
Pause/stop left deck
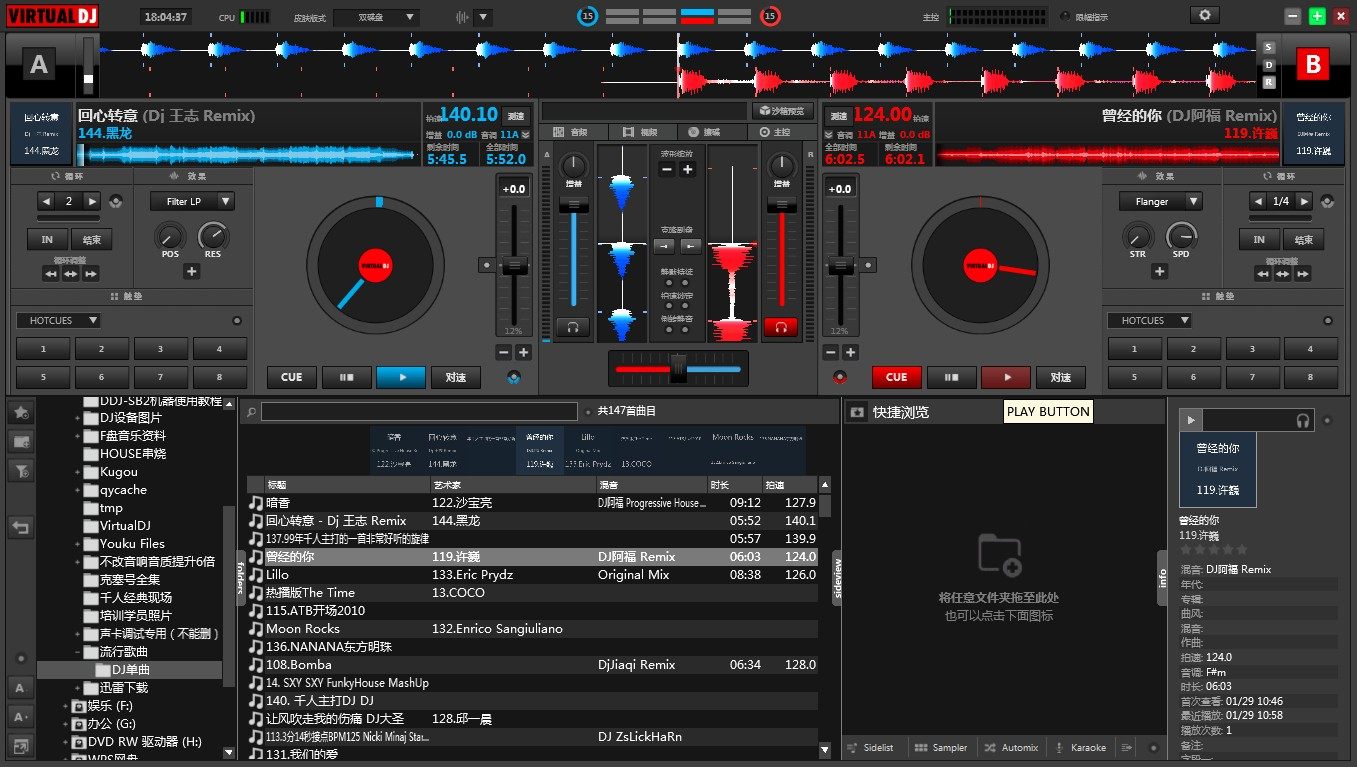(x=346, y=377)
